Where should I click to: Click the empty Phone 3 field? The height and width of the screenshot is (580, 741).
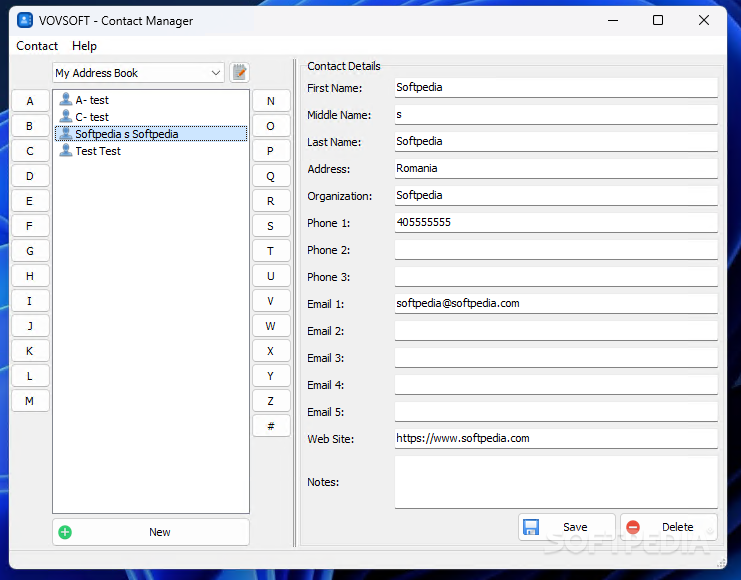[x=556, y=276]
